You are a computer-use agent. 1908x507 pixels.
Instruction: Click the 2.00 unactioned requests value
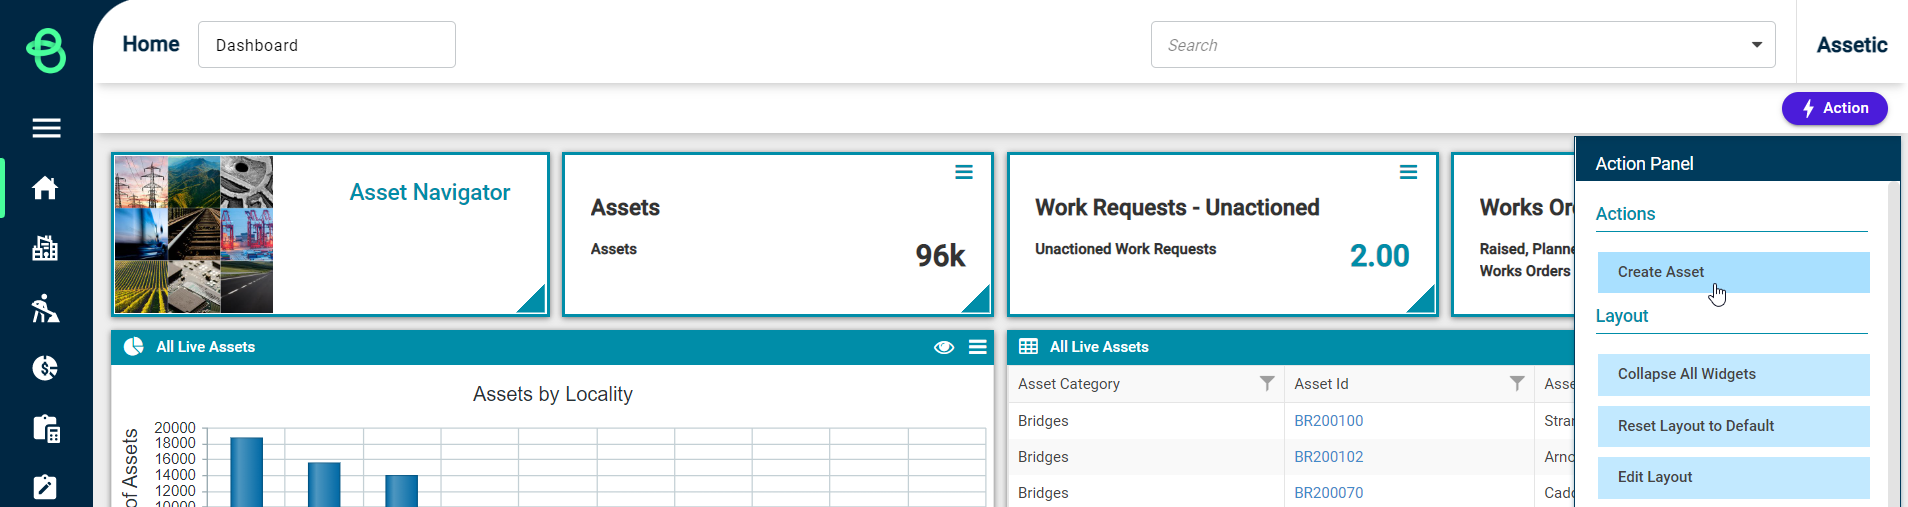[x=1379, y=256]
